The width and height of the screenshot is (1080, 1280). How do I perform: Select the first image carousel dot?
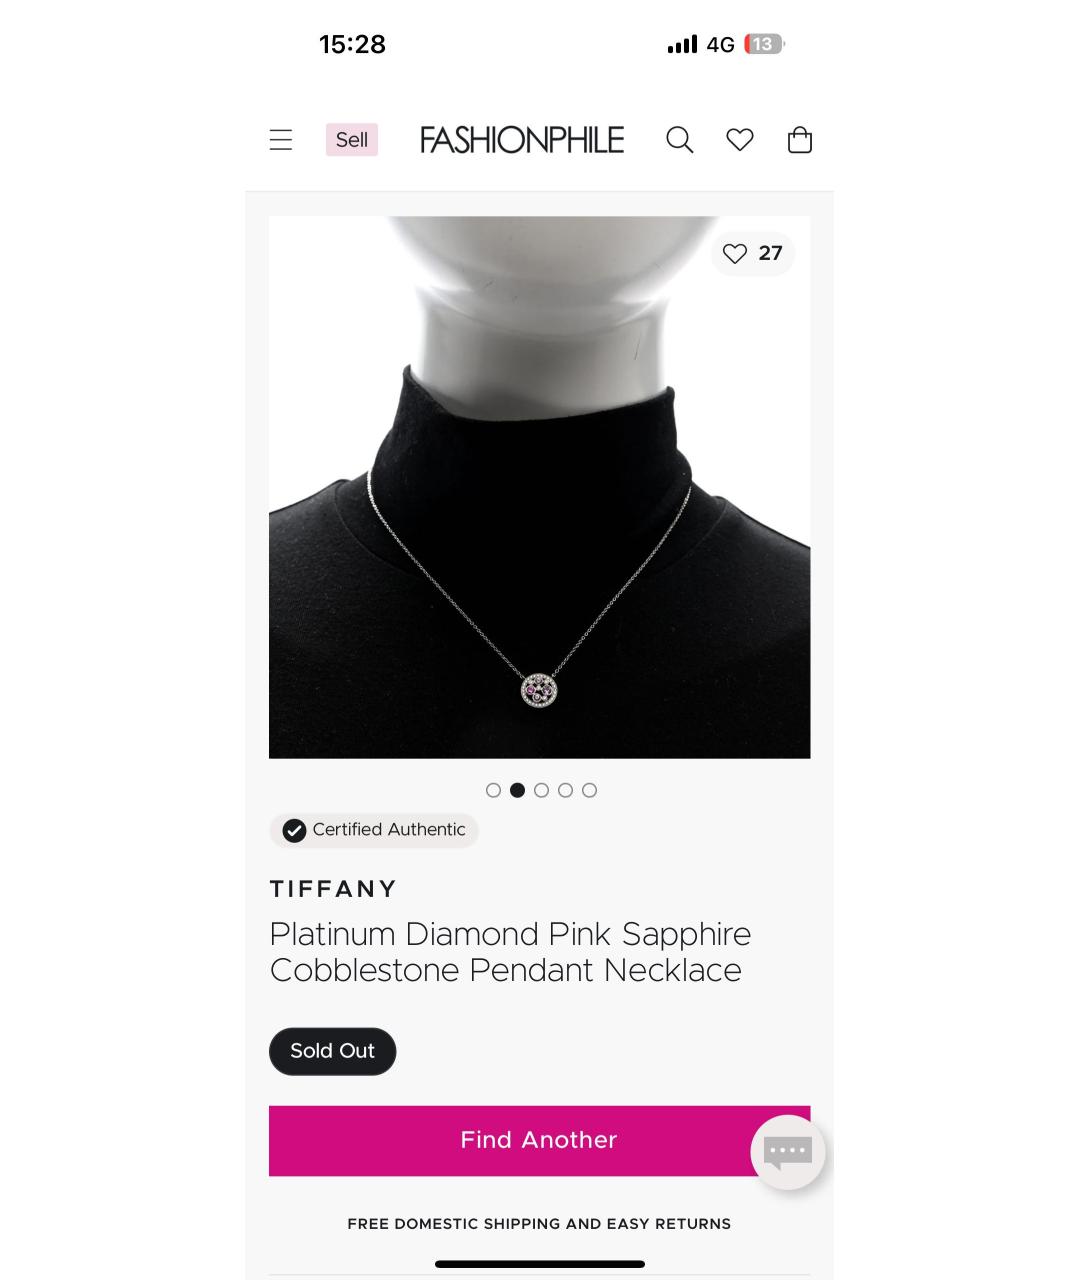pos(493,790)
